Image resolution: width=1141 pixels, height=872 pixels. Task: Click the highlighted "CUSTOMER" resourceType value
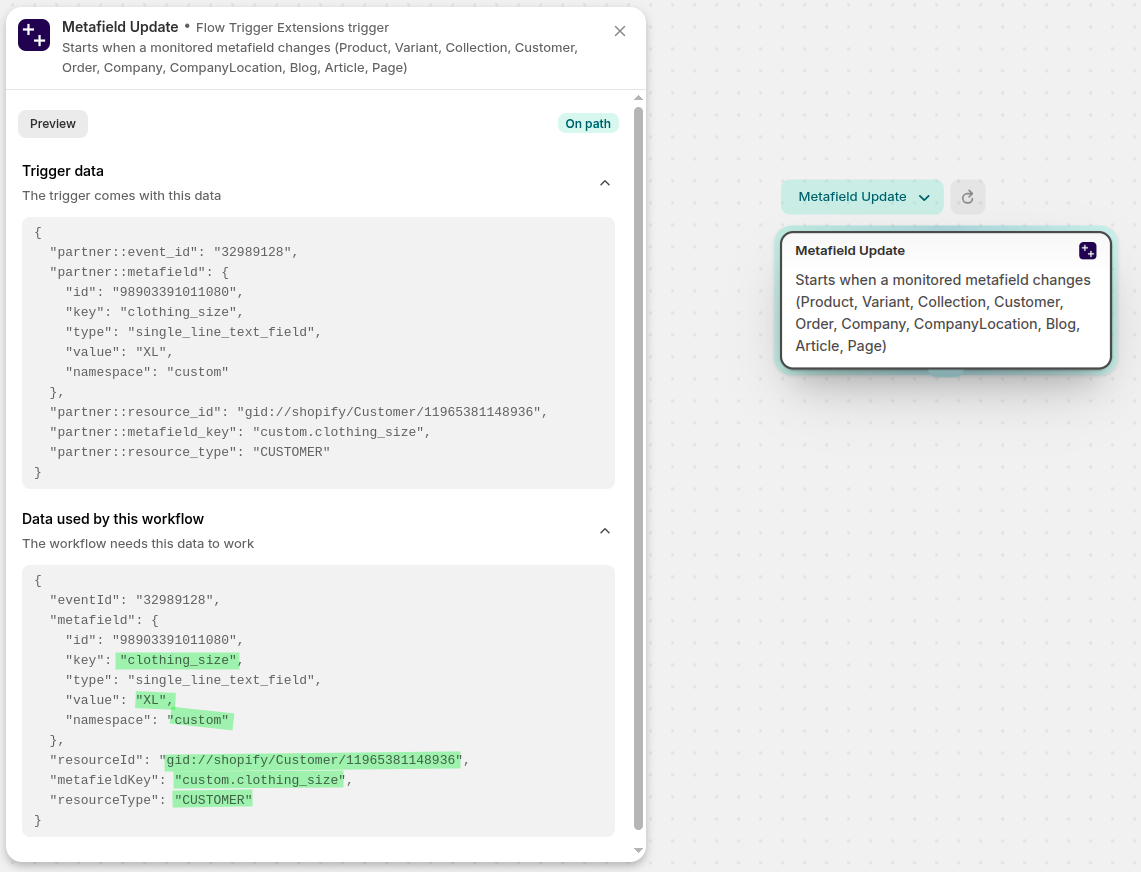coord(212,800)
